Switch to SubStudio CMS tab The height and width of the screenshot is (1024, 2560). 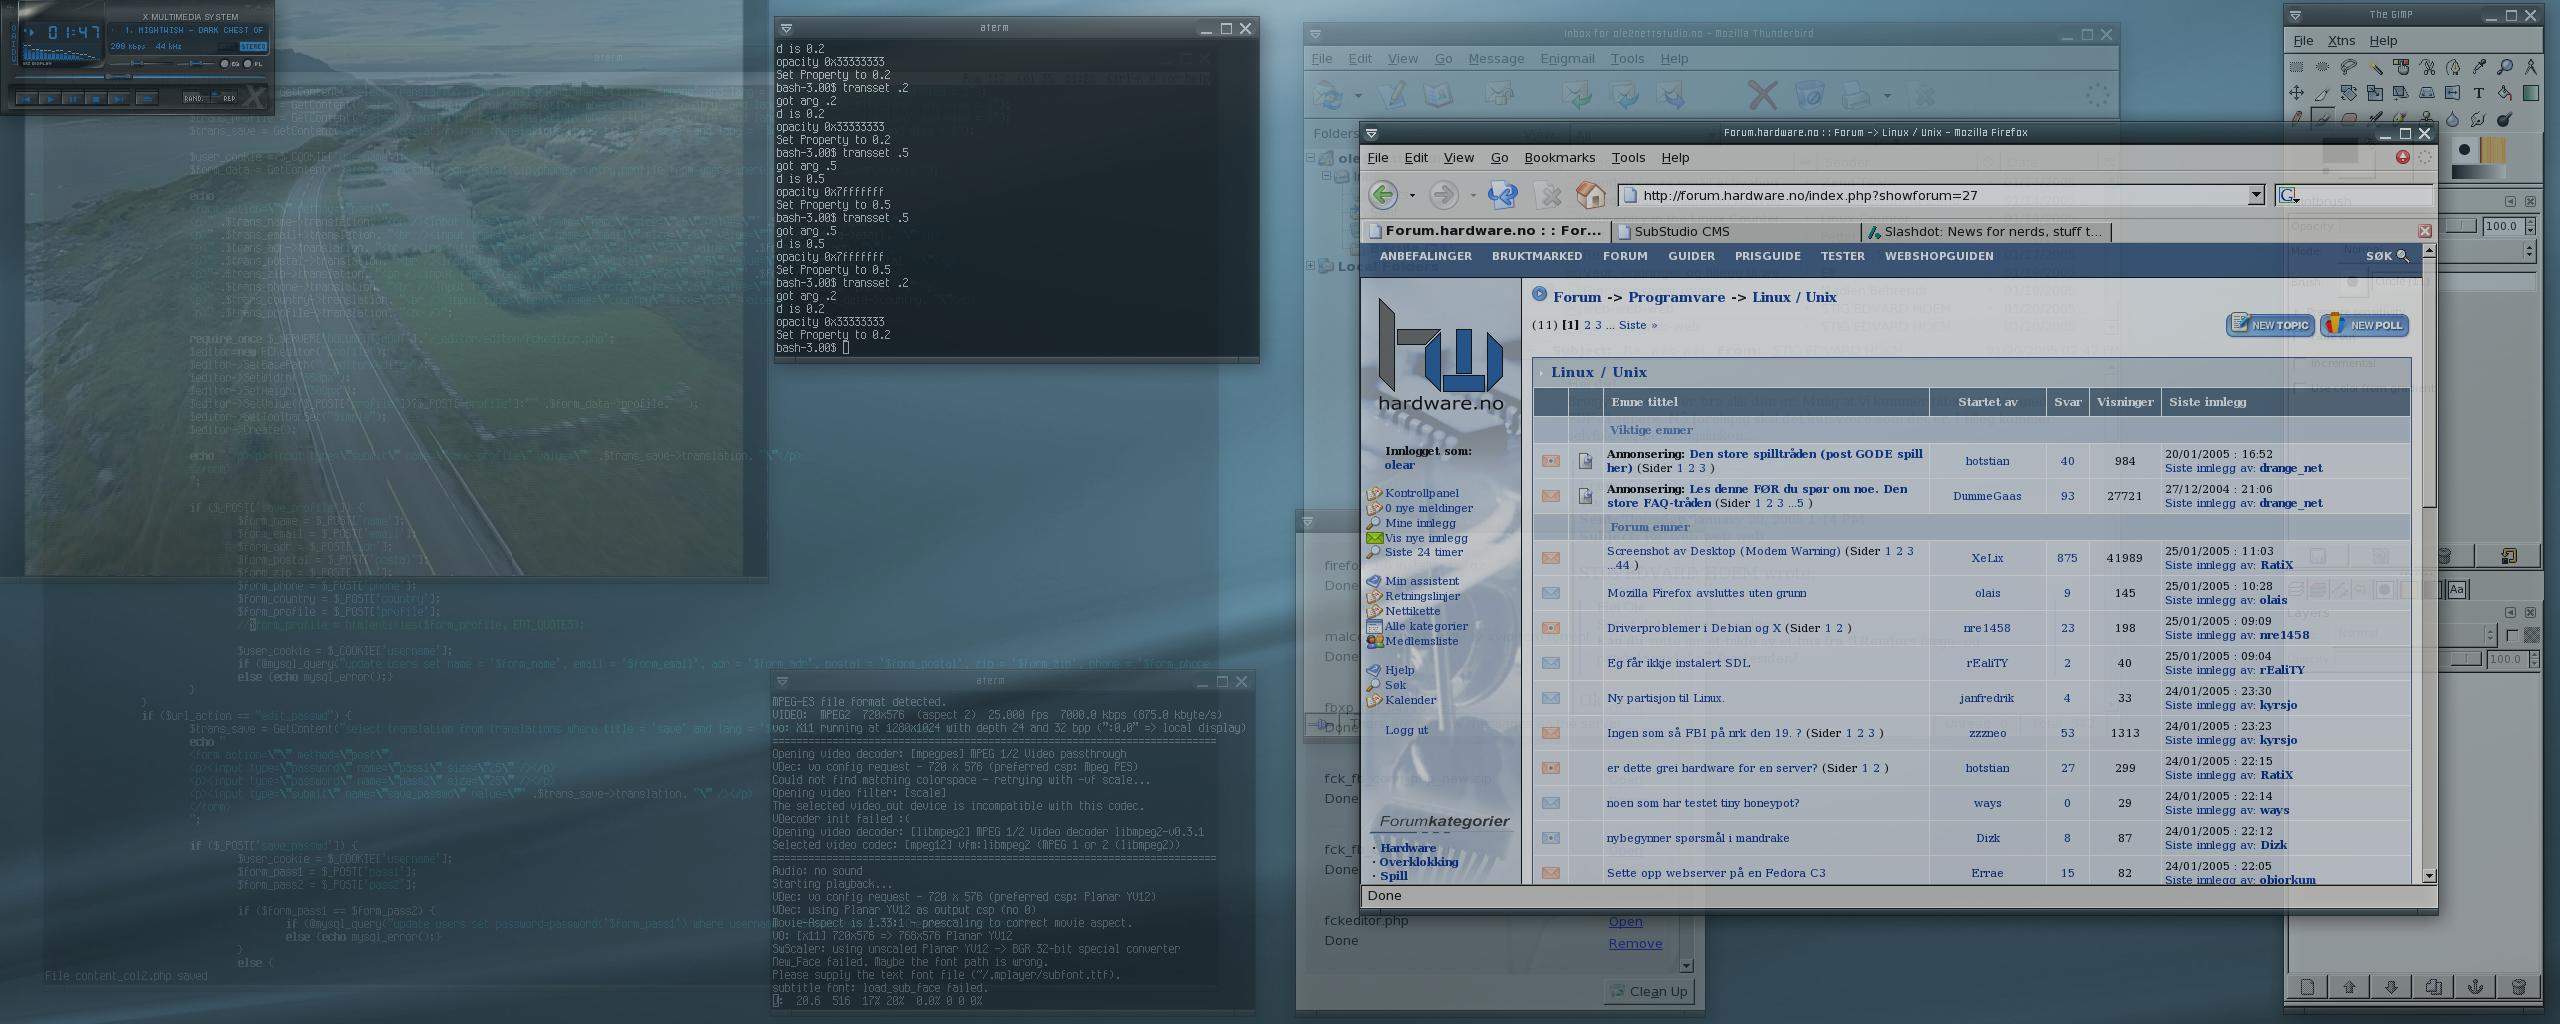tap(1735, 231)
